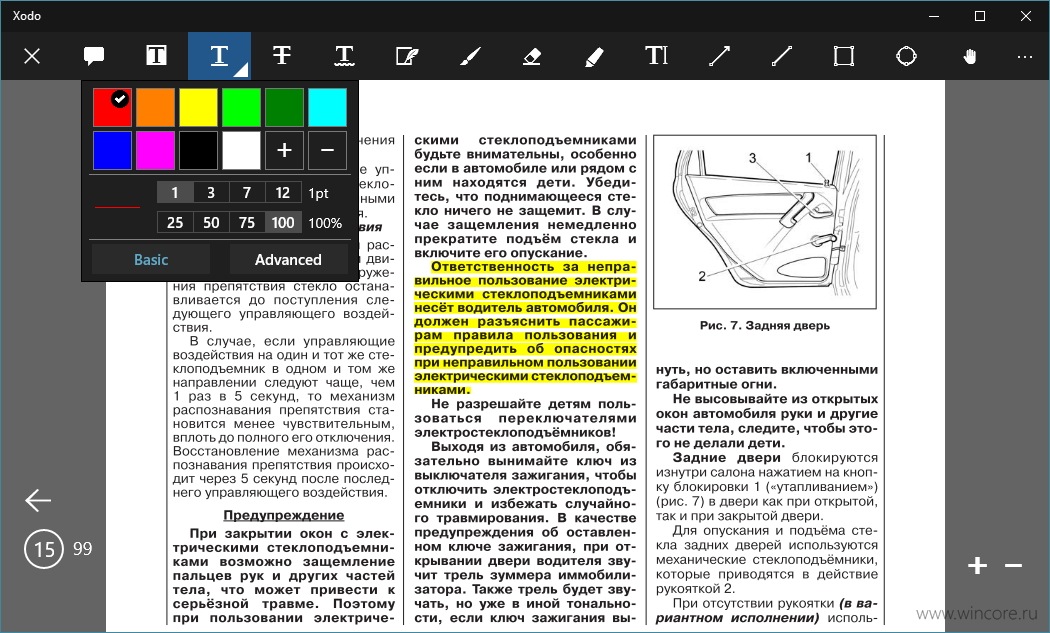Set opacity to 50

pyautogui.click(x=211, y=222)
